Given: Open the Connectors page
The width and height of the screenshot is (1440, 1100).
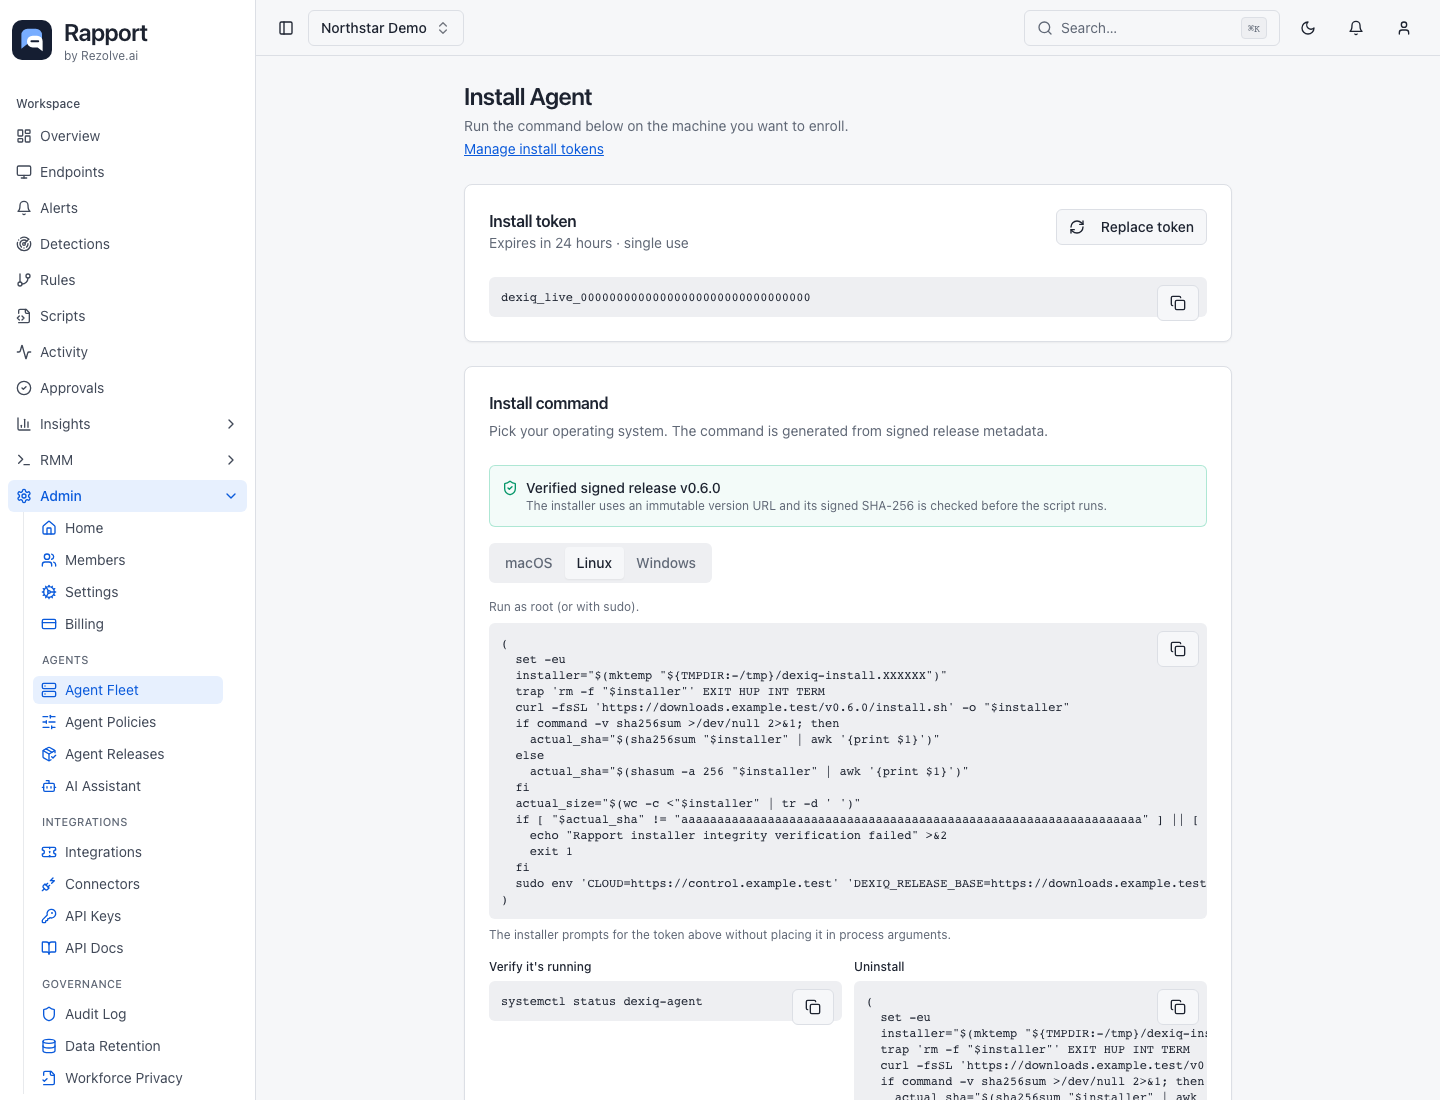Looking at the screenshot, I should coord(128,884).
